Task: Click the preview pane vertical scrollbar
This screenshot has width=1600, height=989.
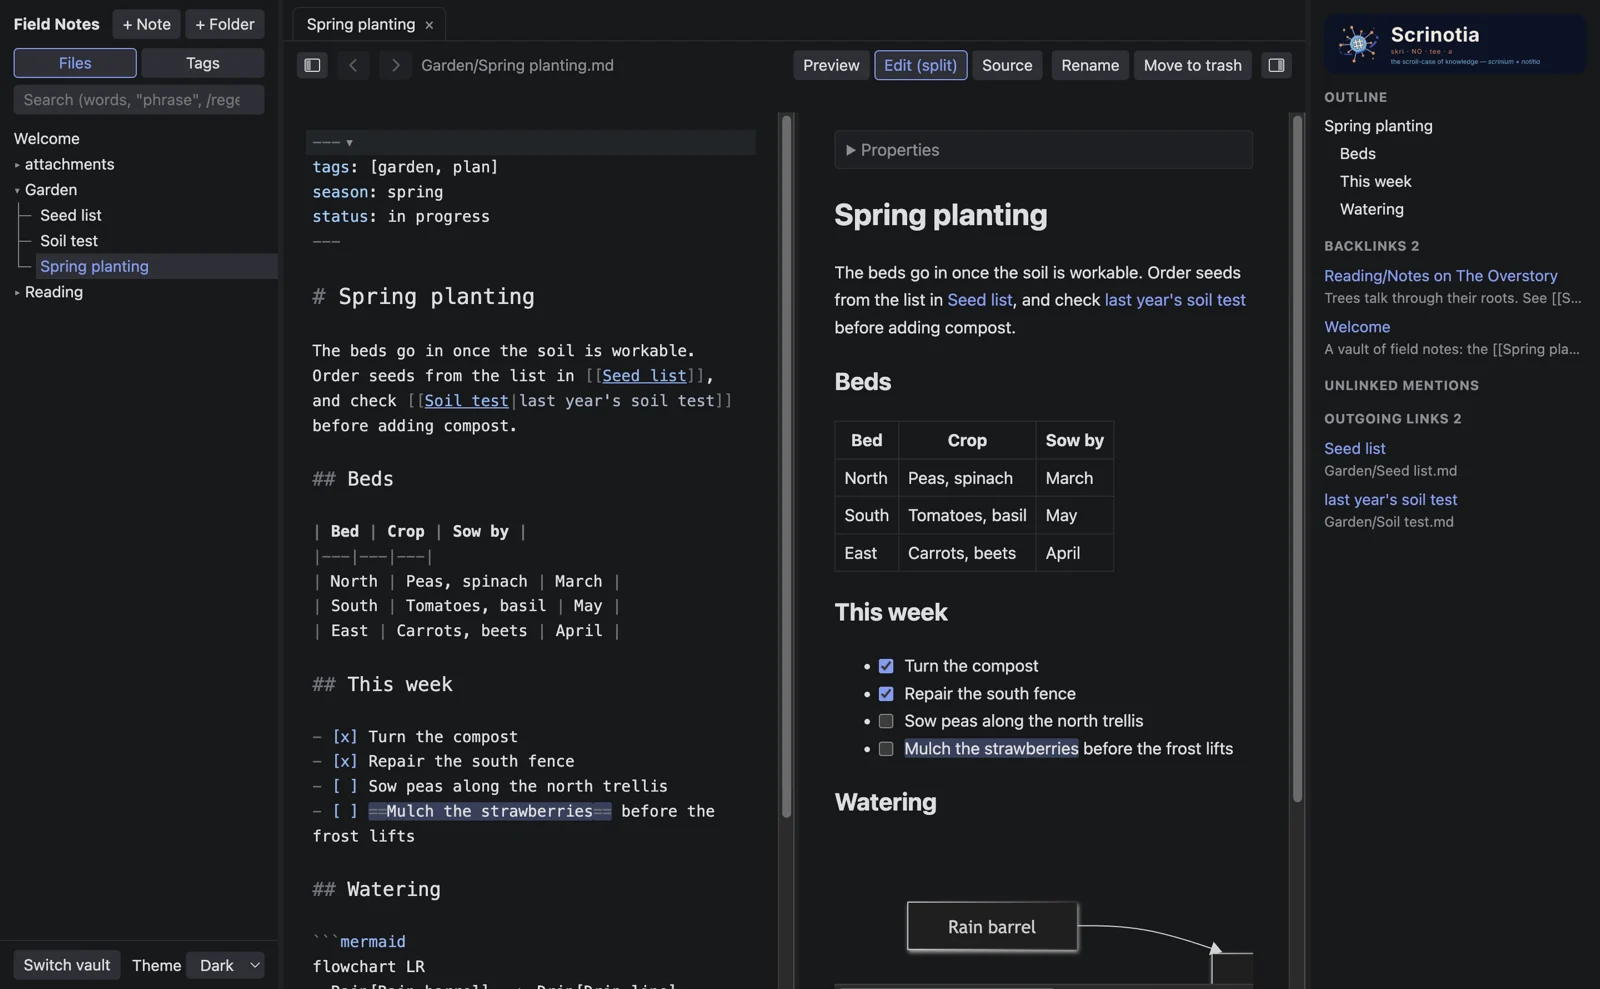Action: (x=1297, y=459)
